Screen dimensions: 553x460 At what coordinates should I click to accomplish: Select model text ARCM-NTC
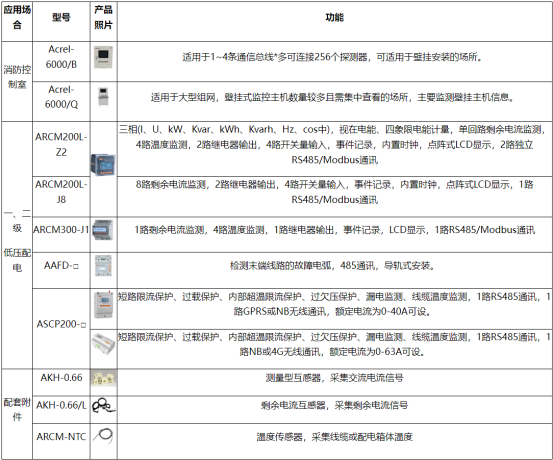61,436
